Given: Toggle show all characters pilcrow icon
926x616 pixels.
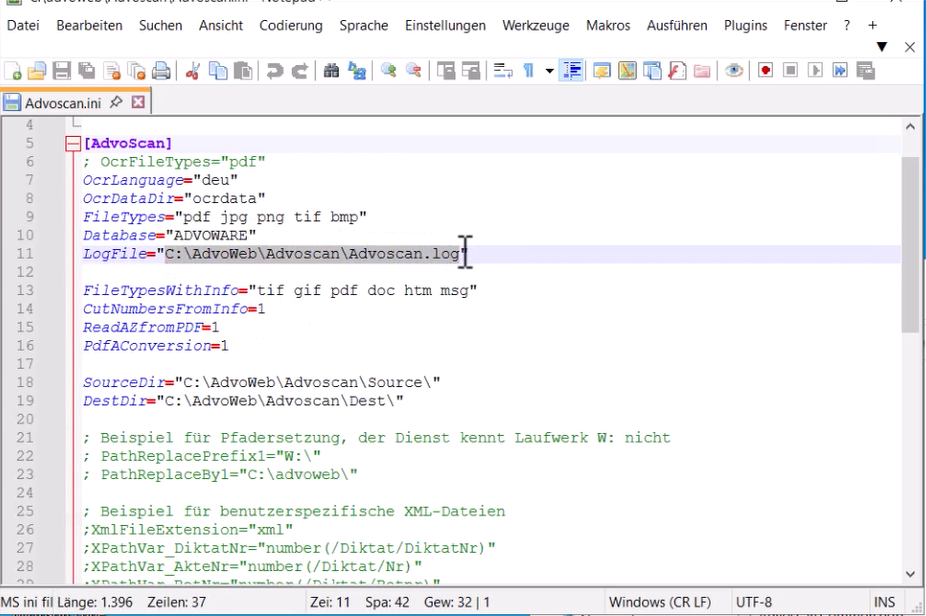Looking at the screenshot, I should [529, 71].
